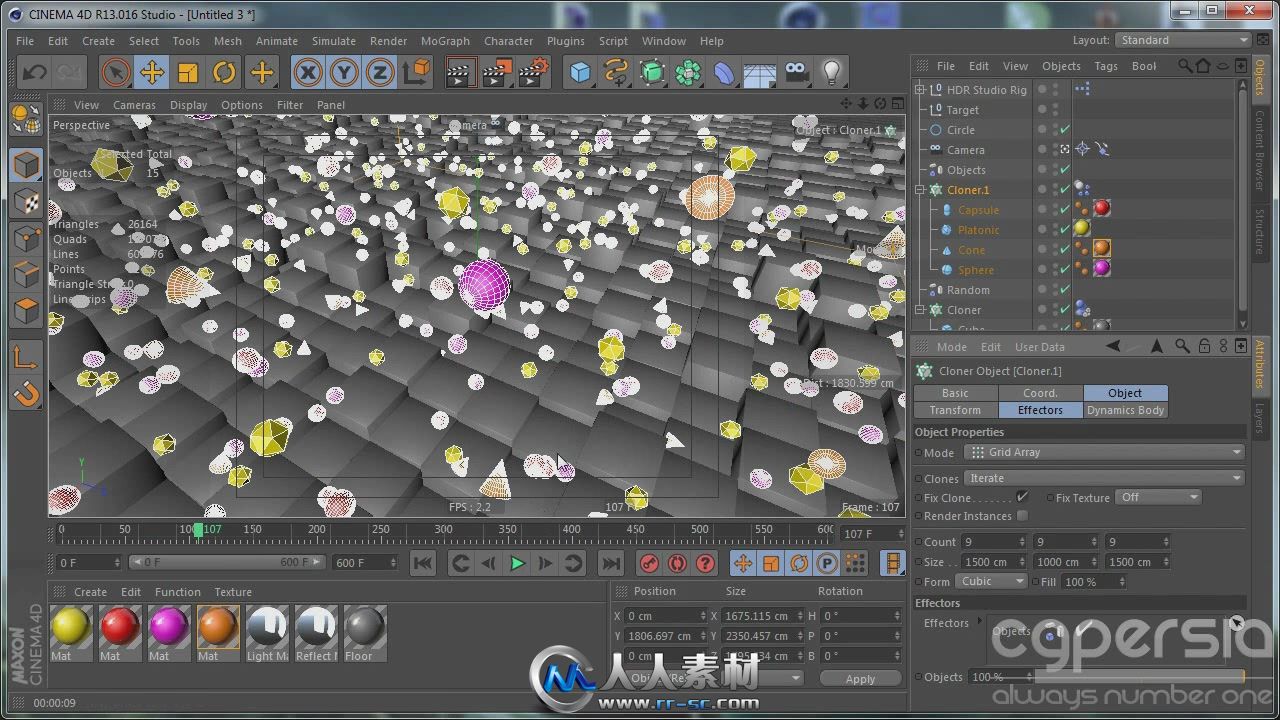This screenshot has height=720, width=1280.
Task: Switch to the Coord. tab
Action: click(1040, 393)
